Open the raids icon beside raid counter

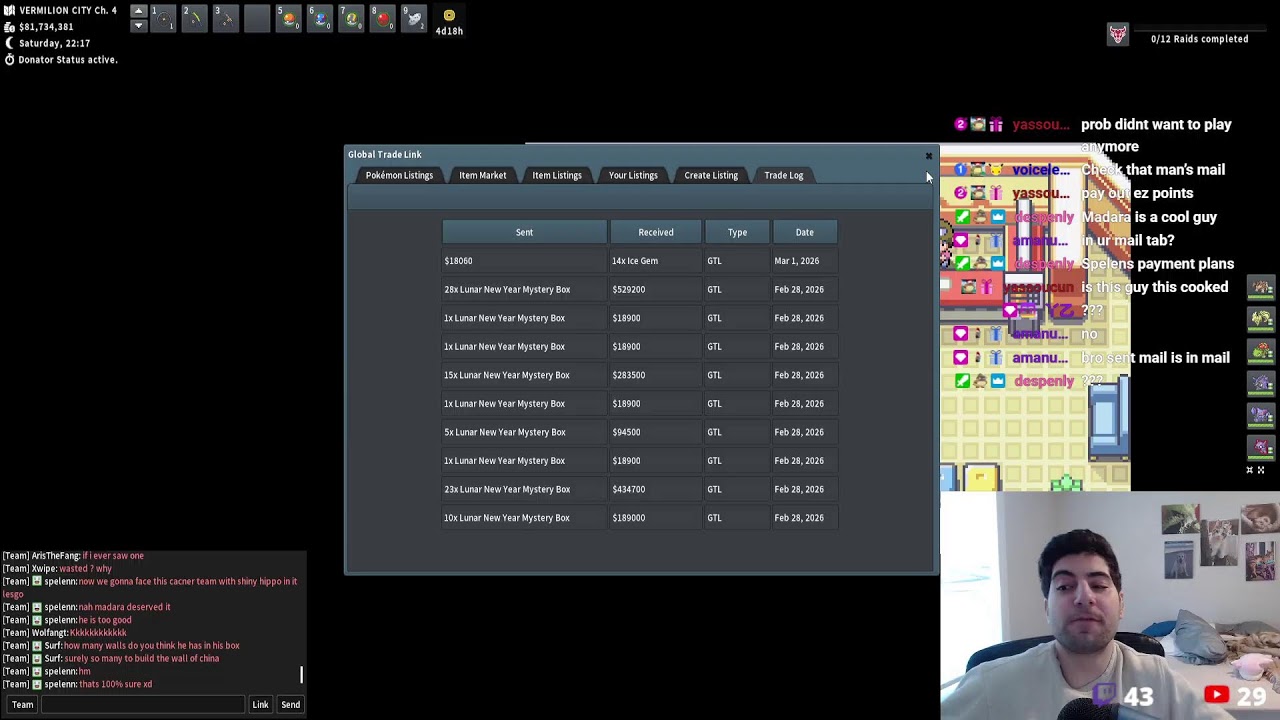coord(1118,35)
